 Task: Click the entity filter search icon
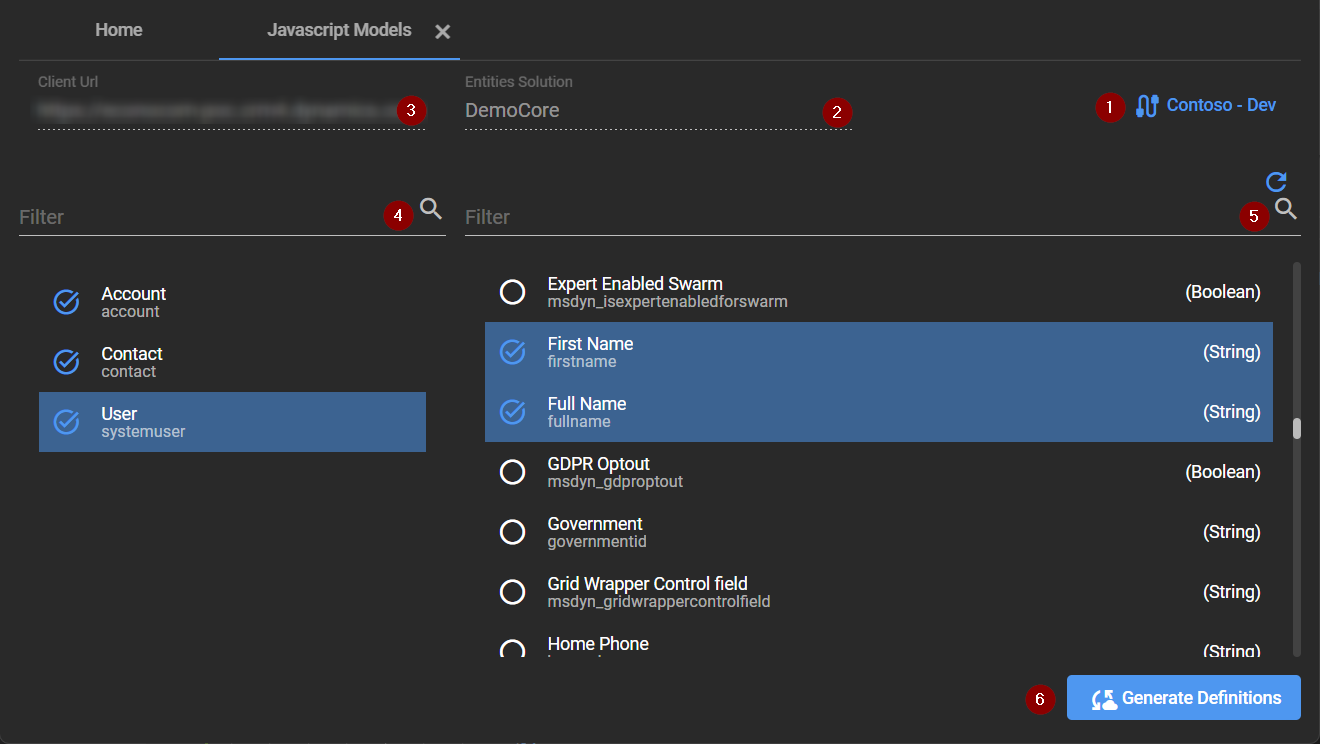pyautogui.click(x=431, y=209)
